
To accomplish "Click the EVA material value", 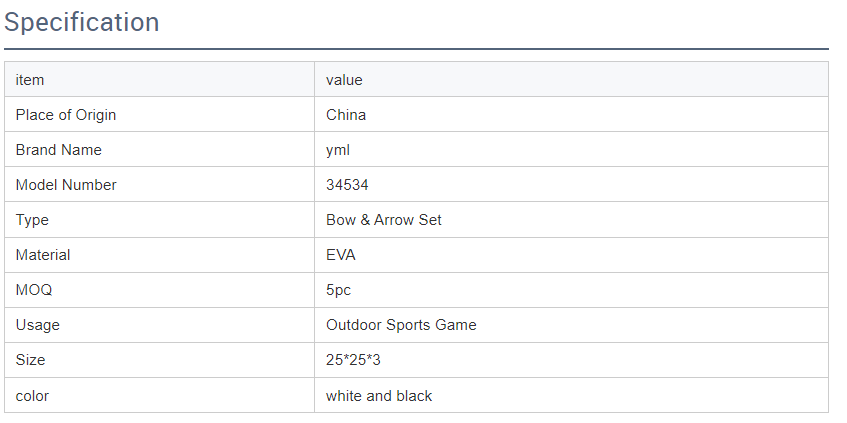I will (341, 255).
